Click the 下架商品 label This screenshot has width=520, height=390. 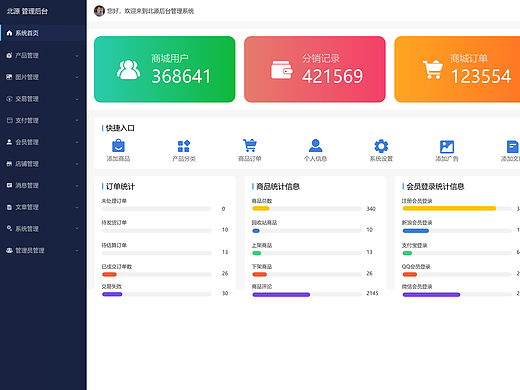[x=262, y=266]
